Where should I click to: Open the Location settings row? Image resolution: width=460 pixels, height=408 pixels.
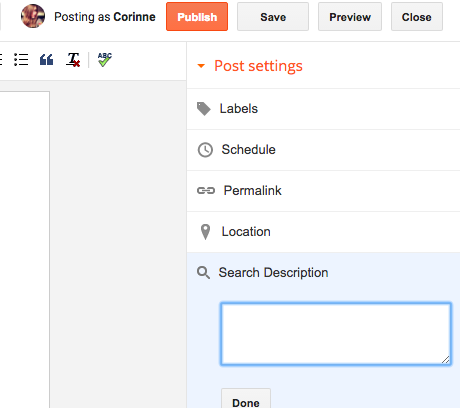(323, 232)
